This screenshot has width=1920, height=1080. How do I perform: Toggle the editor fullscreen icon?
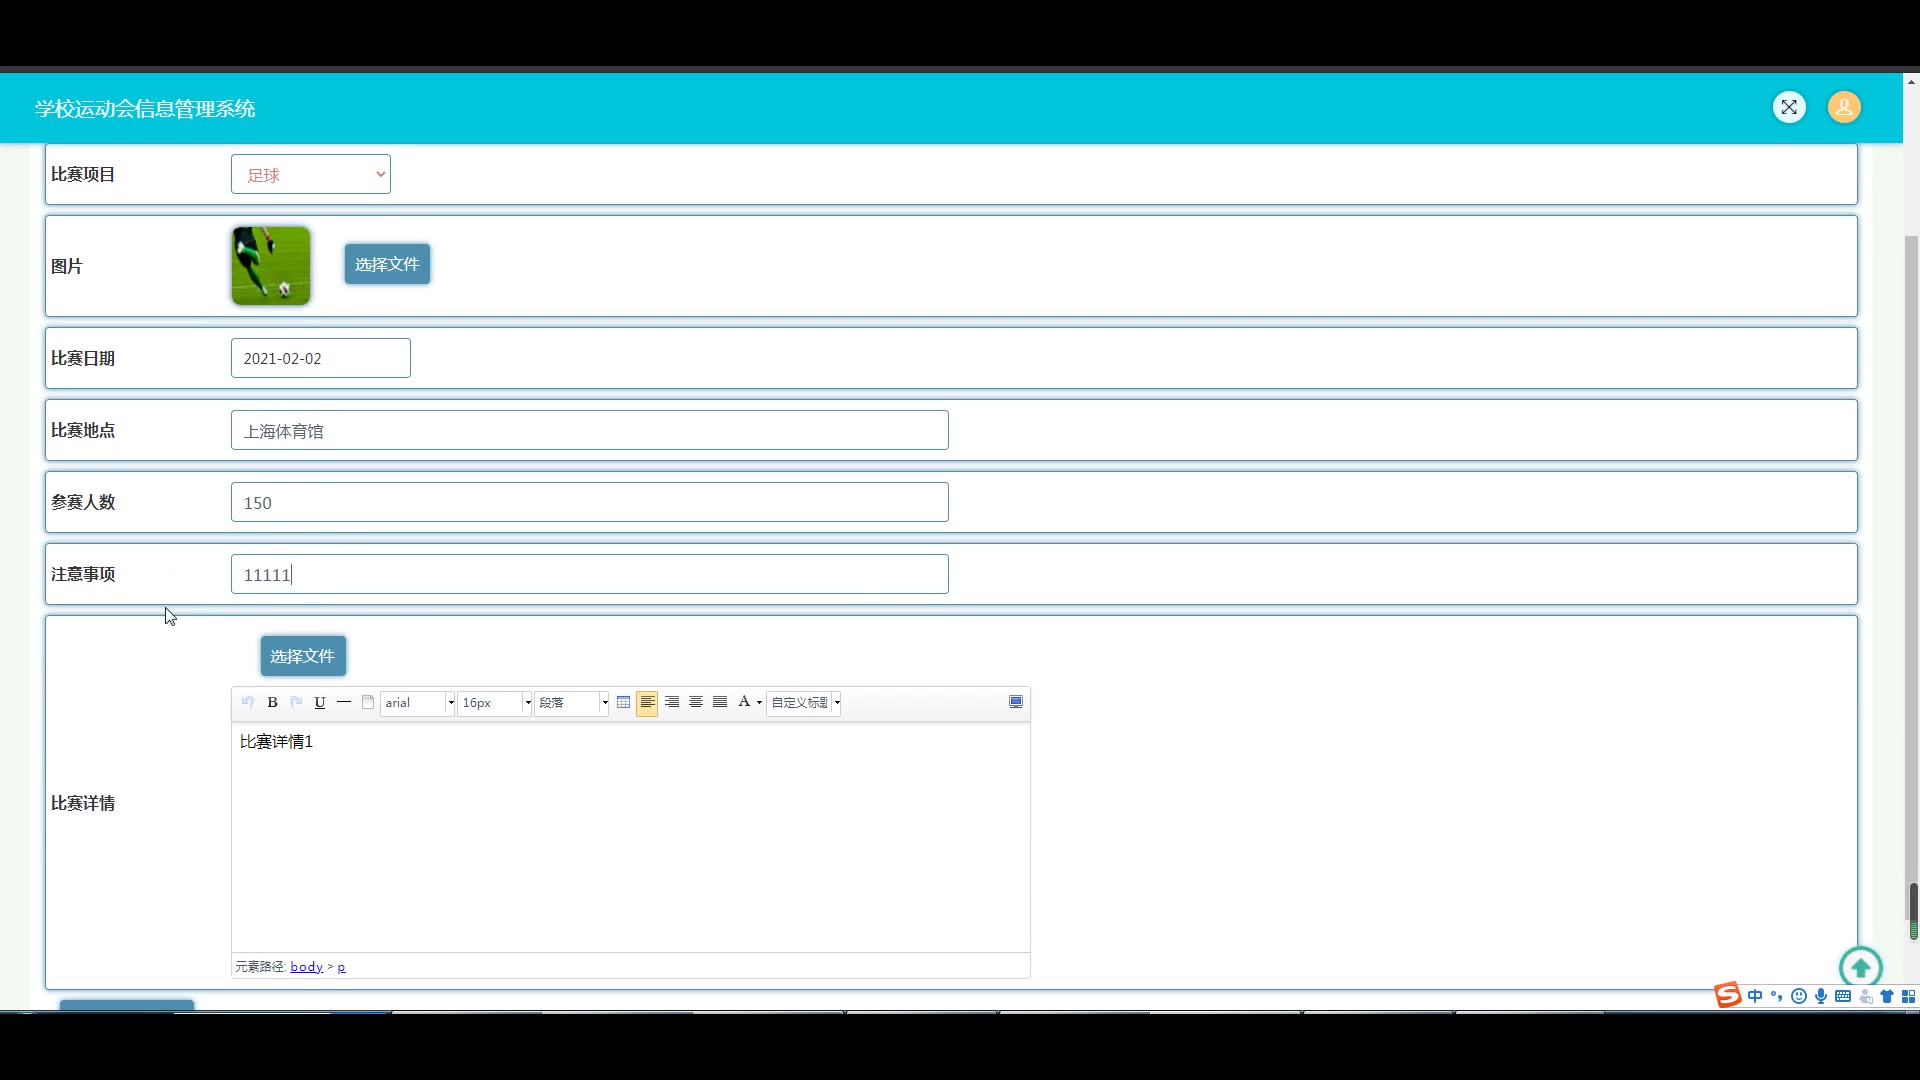(1016, 702)
